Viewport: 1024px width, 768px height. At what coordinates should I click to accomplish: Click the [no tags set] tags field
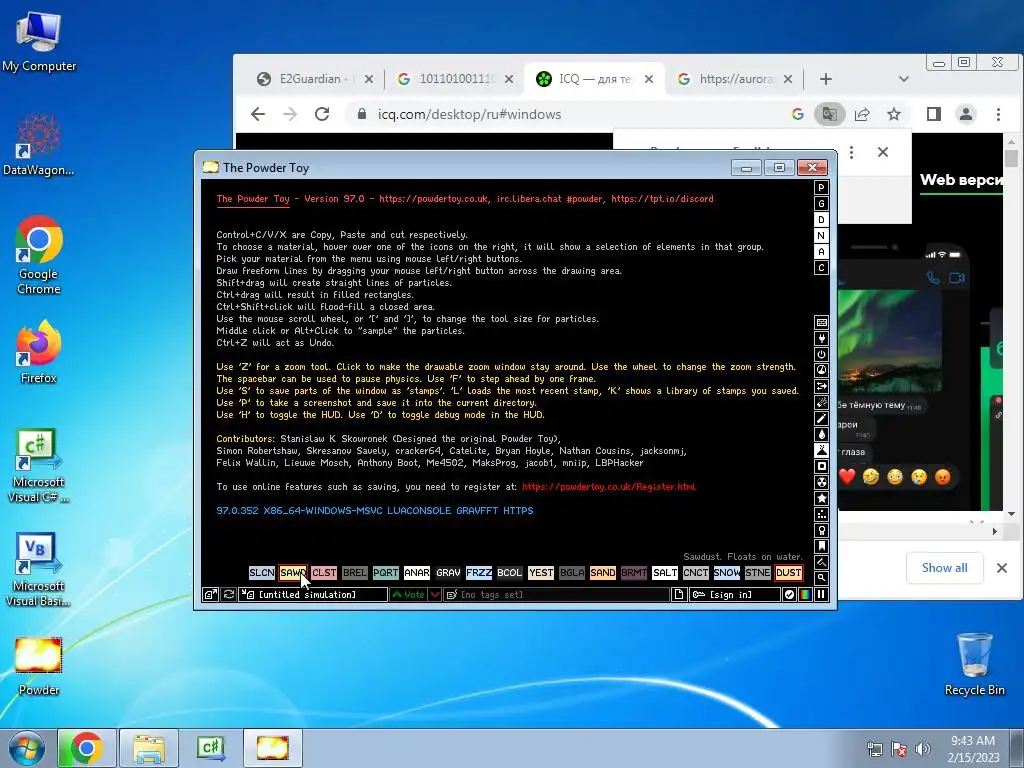(556, 594)
